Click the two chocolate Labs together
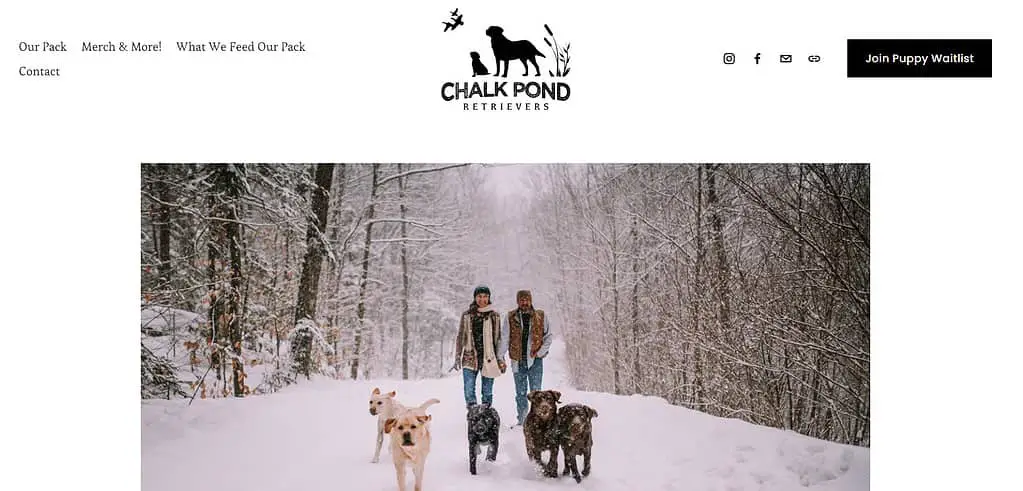 click(560, 432)
